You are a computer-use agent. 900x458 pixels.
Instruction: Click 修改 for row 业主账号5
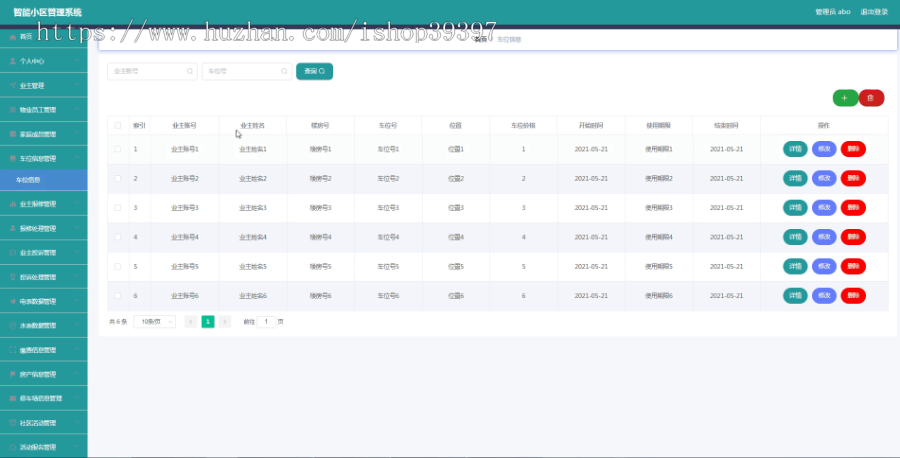824,266
